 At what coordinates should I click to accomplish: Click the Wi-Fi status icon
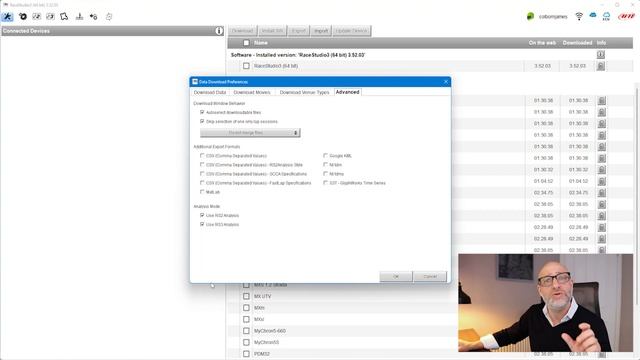579,16
